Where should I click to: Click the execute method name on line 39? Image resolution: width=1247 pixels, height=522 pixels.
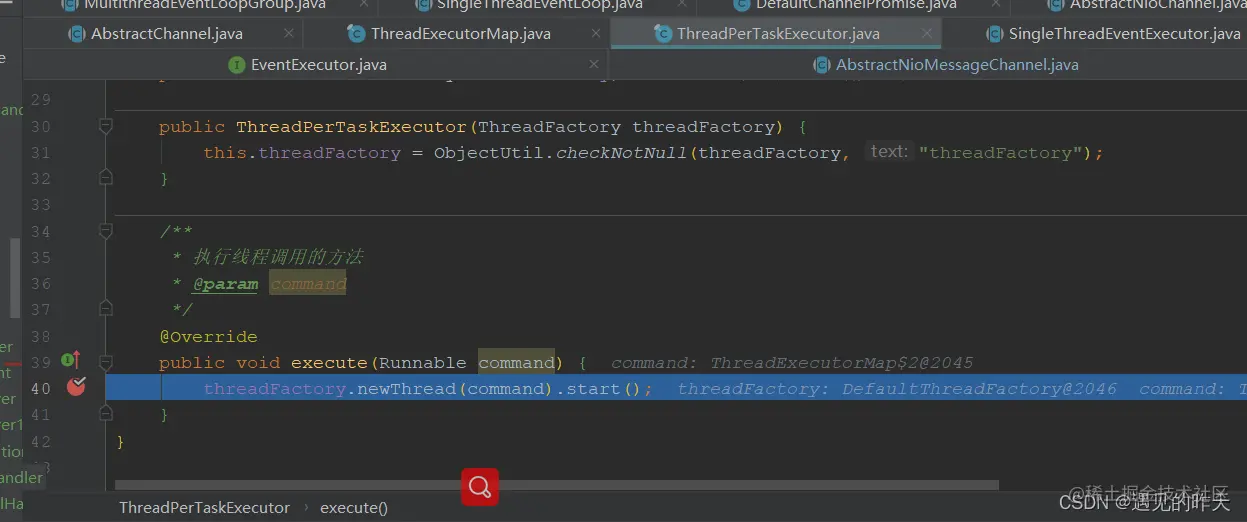tap(329, 363)
